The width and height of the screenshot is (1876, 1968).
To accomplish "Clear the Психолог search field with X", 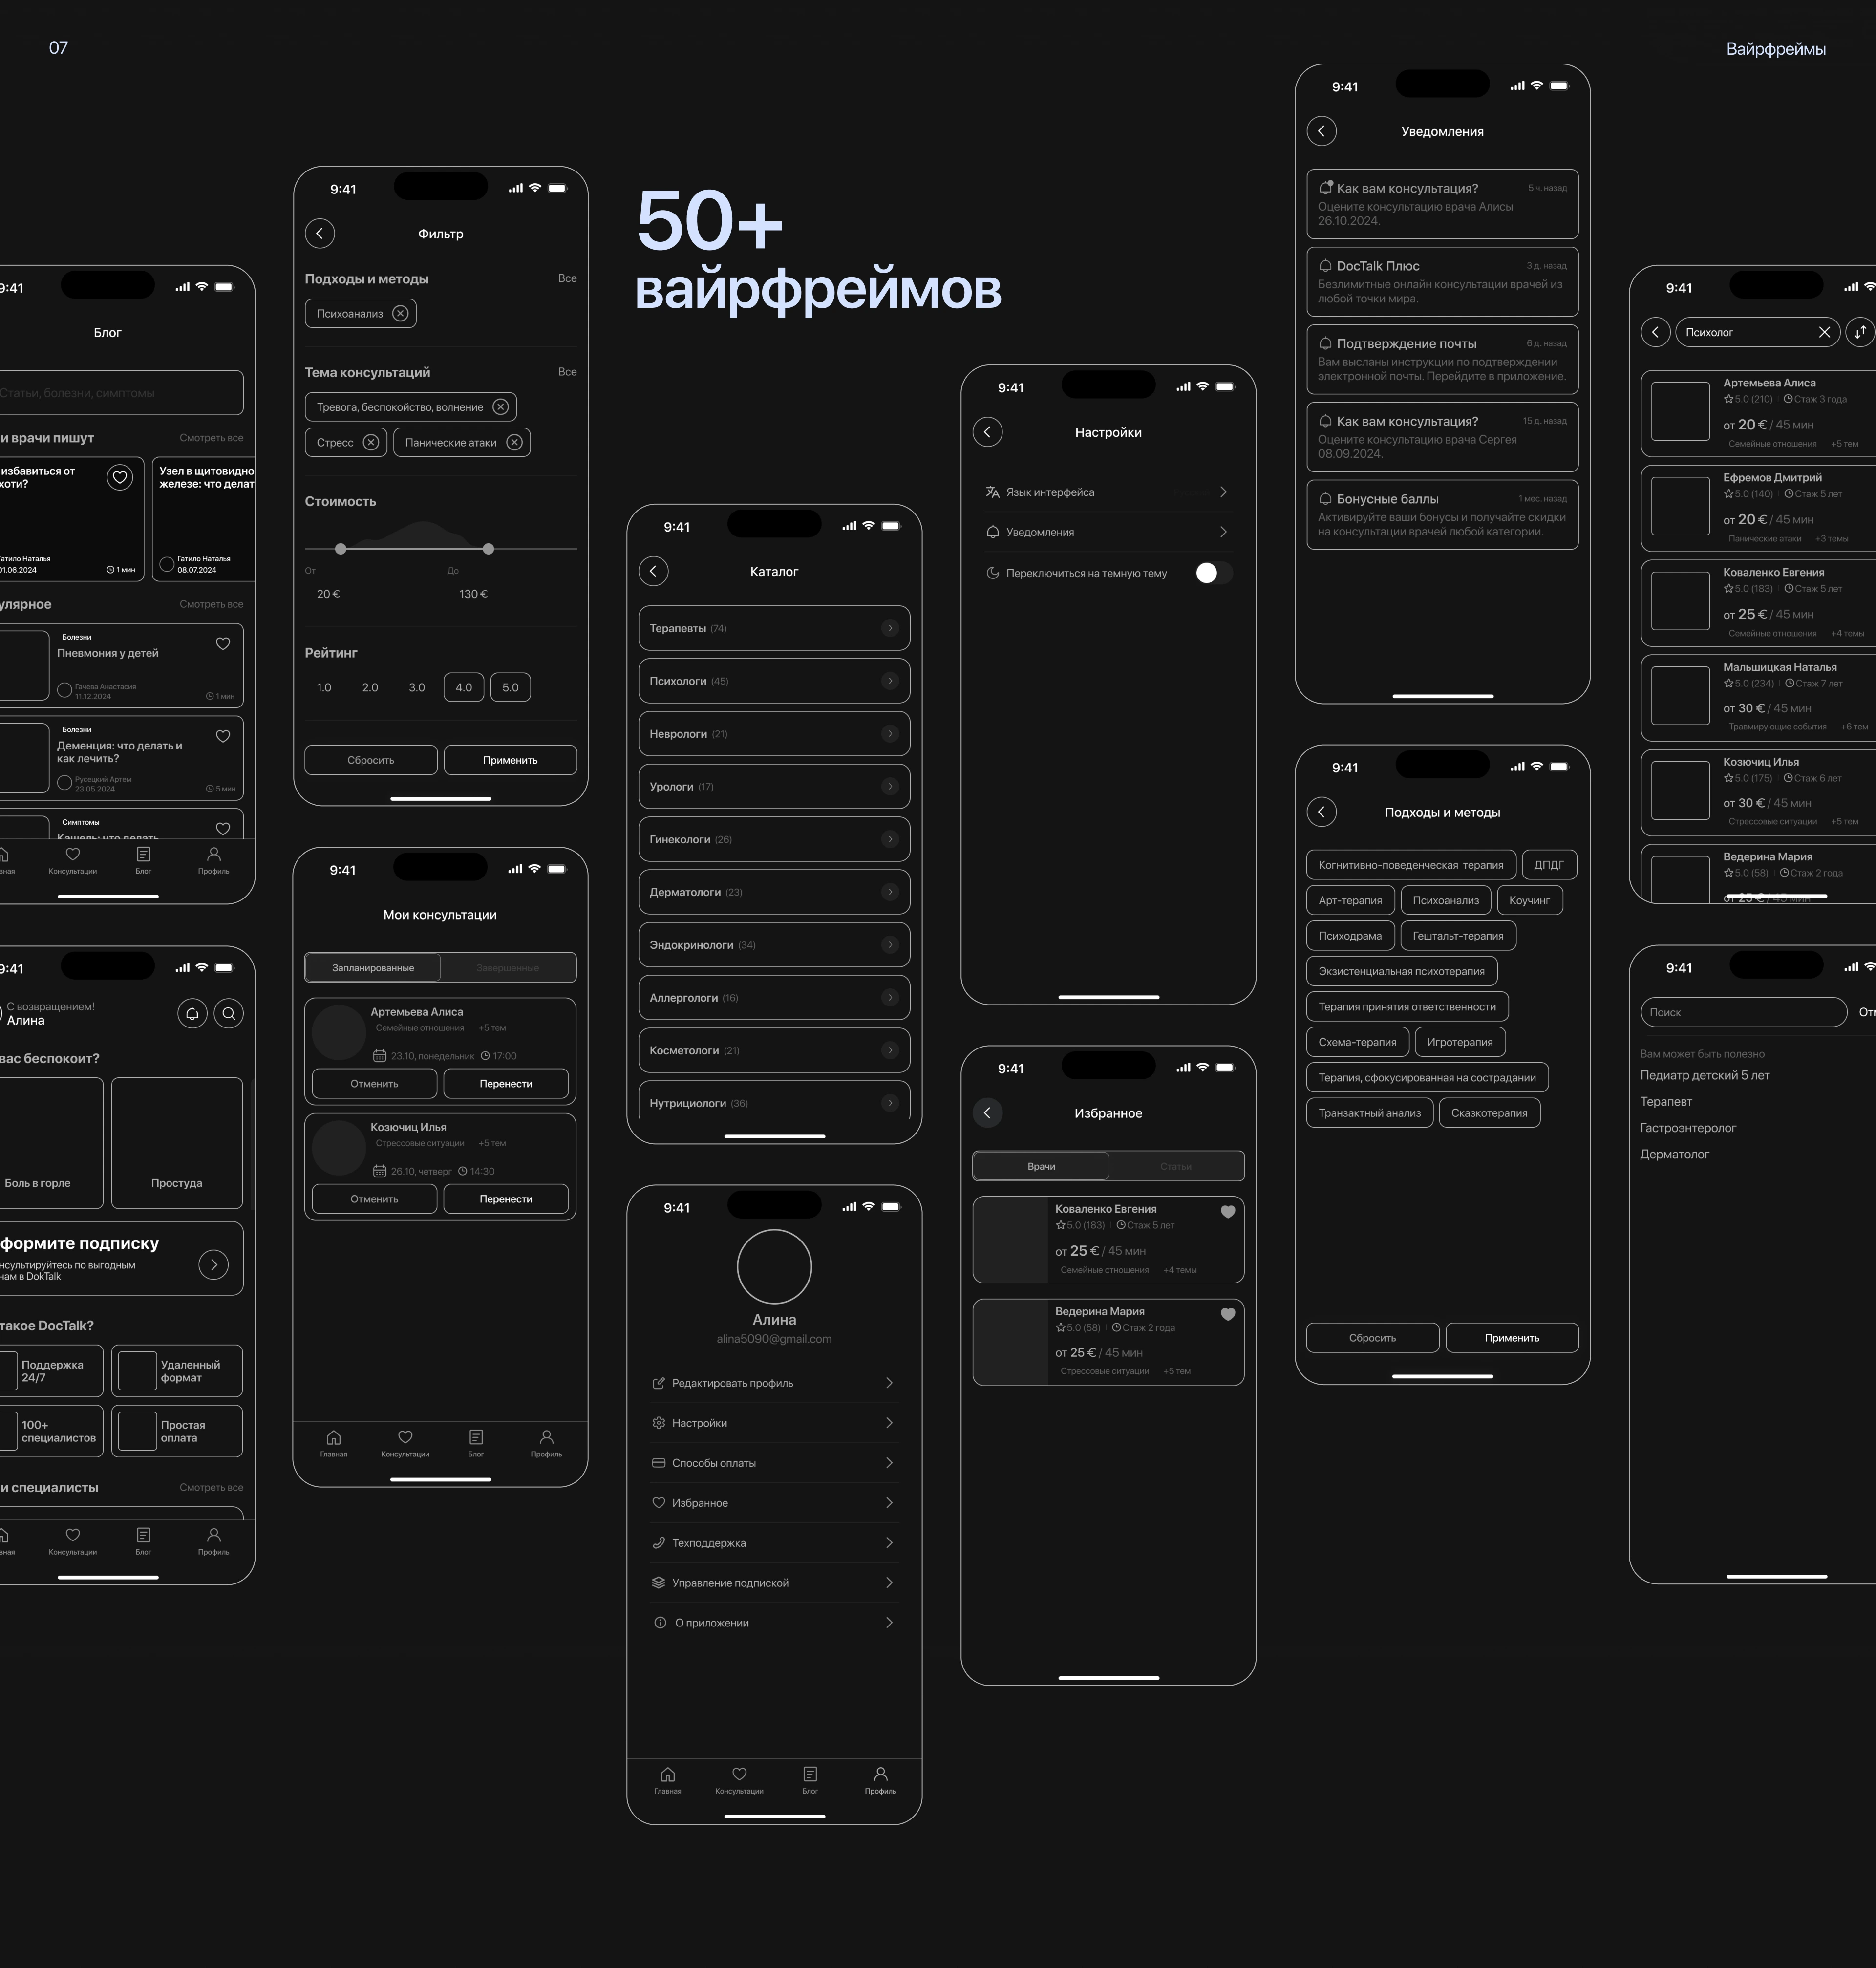I will [1824, 332].
